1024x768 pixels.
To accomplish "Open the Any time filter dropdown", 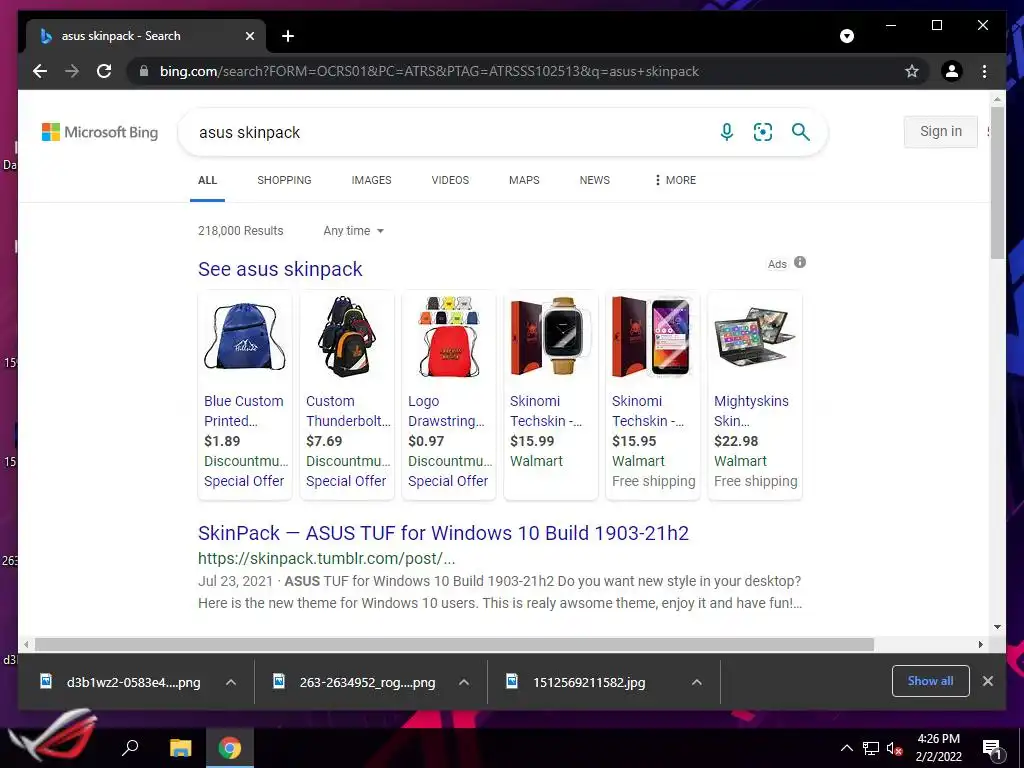I will pos(353,231).
